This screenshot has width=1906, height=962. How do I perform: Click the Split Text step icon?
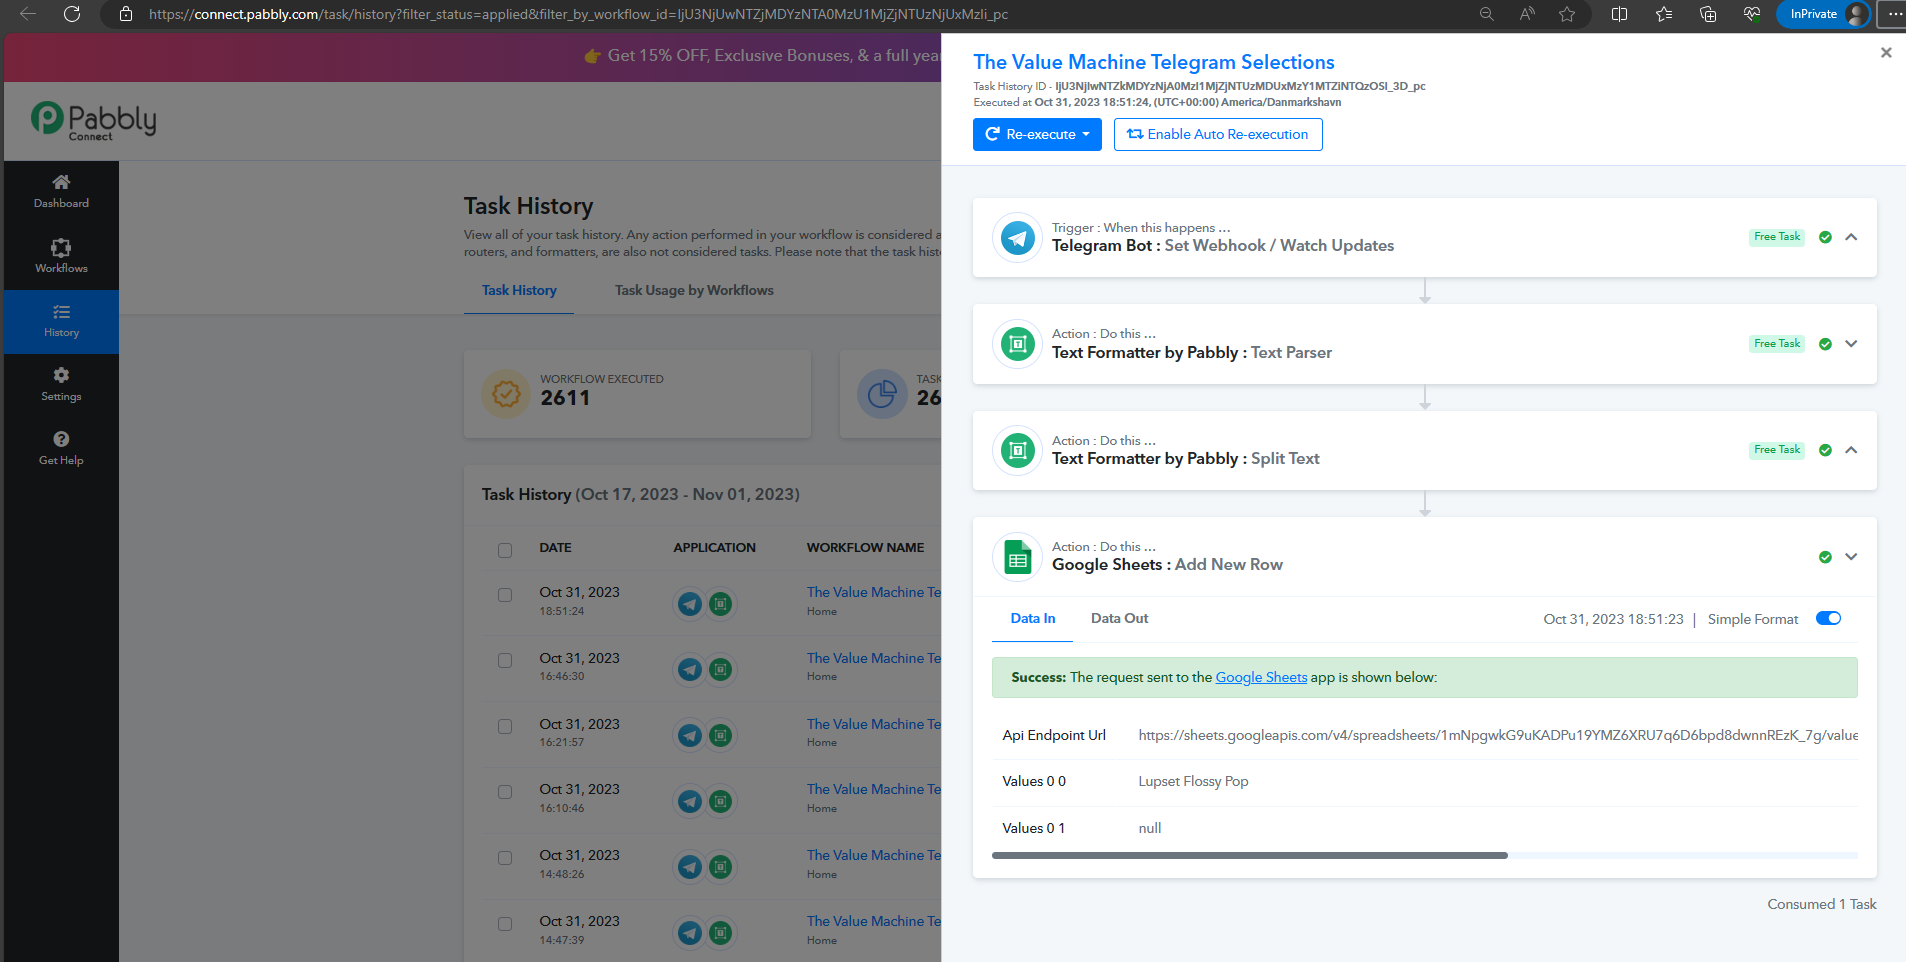pos(1018,451)
